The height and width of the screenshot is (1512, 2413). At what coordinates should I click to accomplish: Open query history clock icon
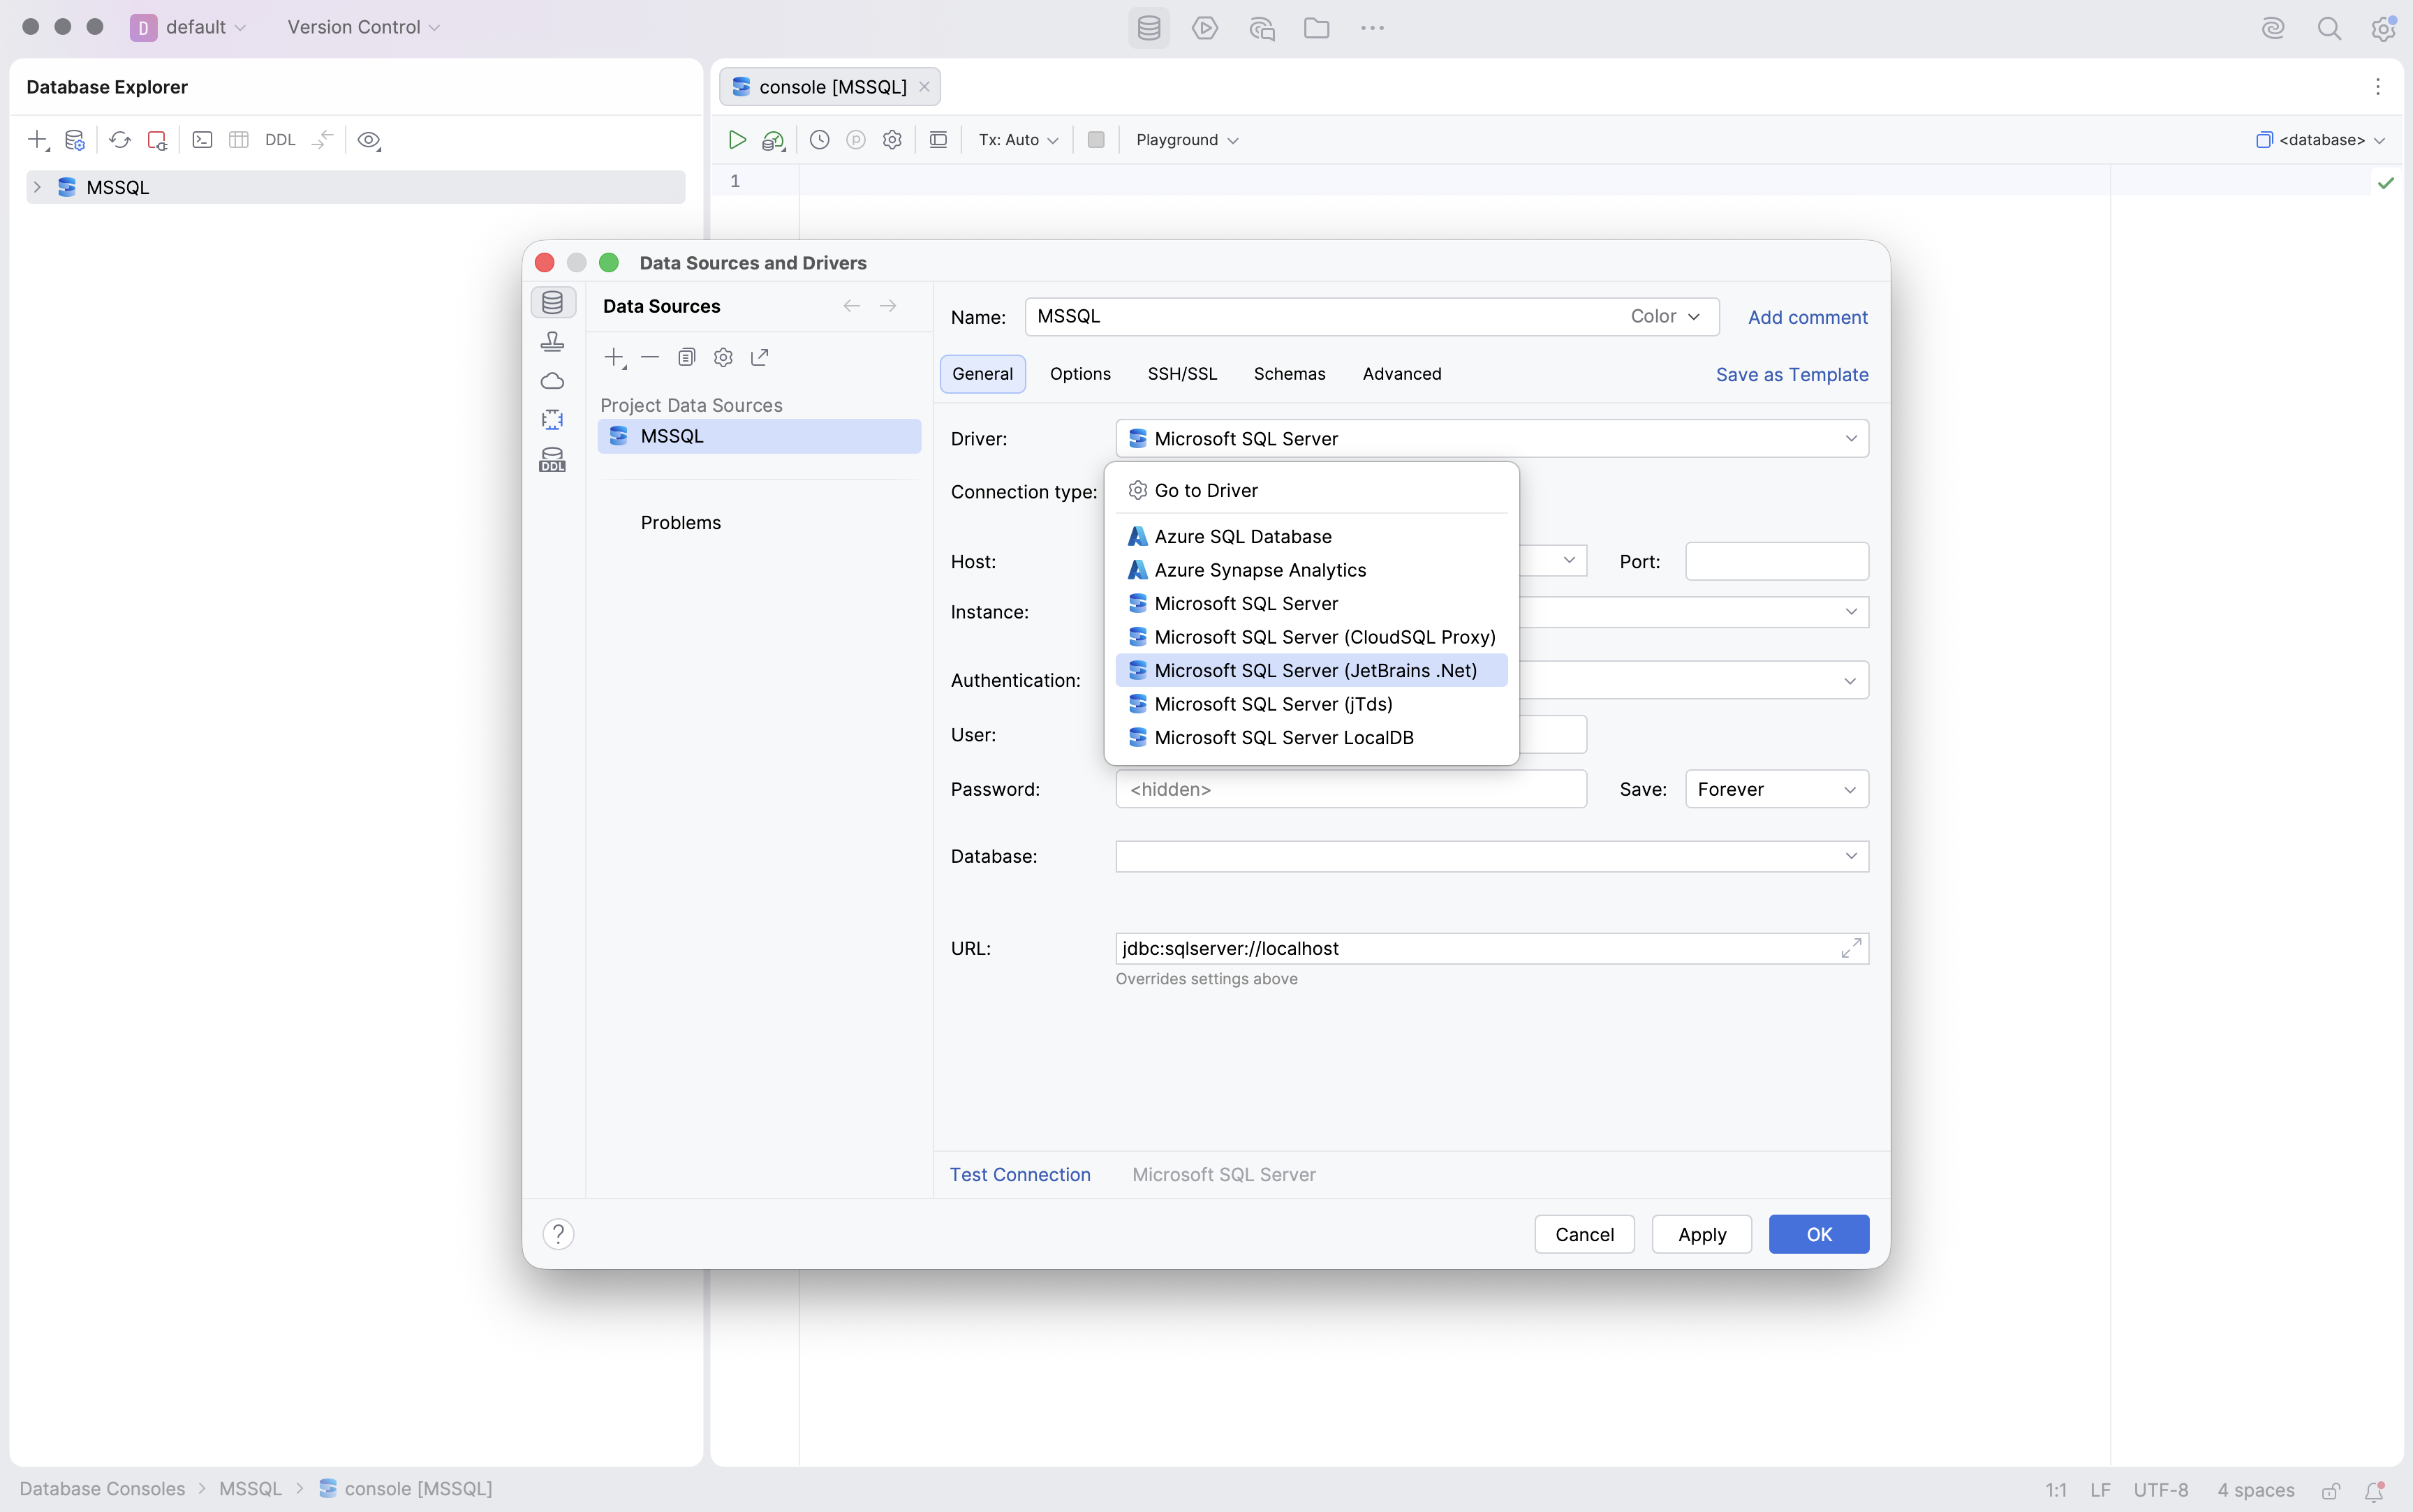click(x=819, y=140)
